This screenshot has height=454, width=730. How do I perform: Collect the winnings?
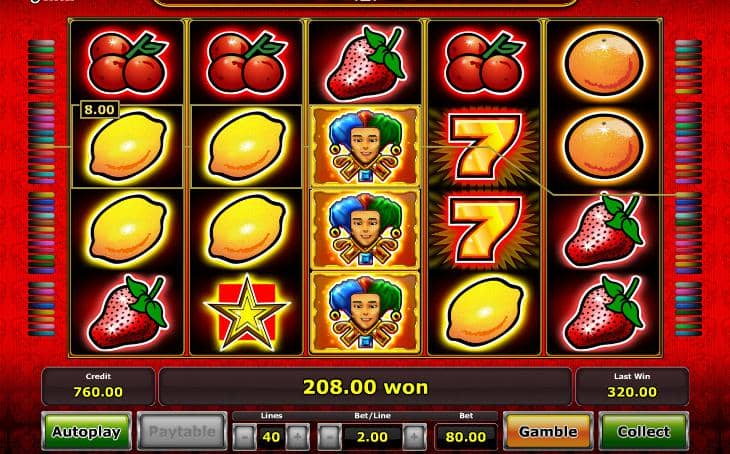coord(644,432)
